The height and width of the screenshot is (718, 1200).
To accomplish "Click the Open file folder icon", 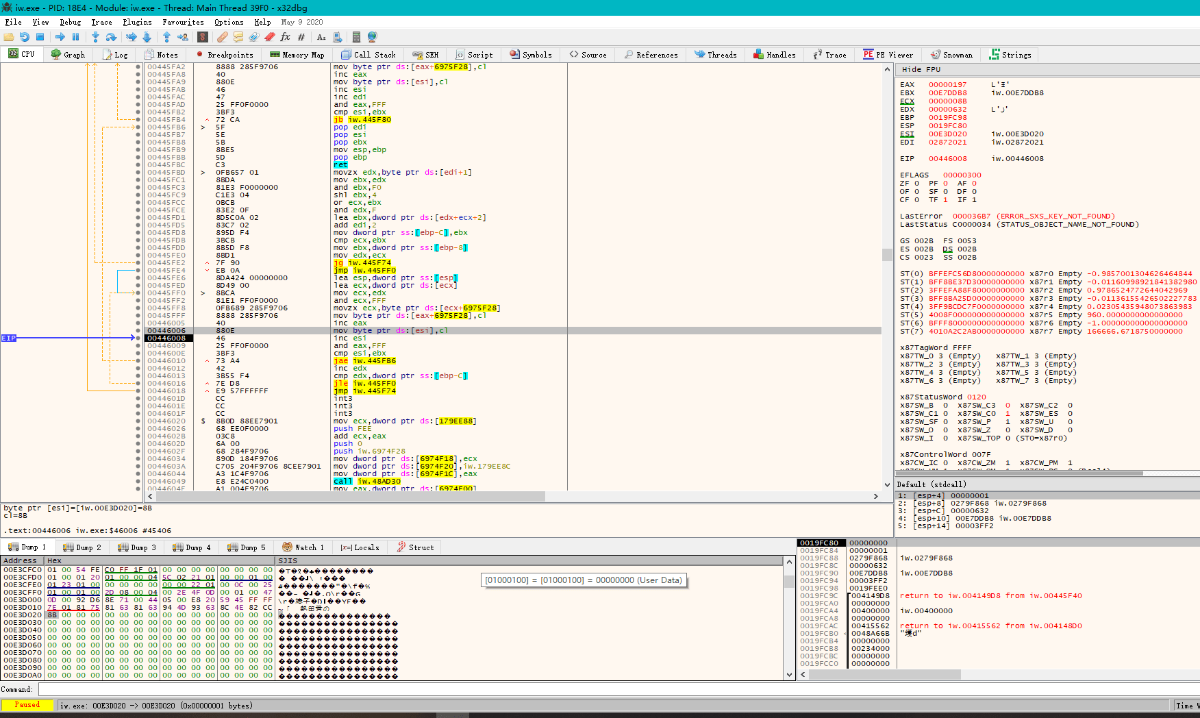I will tap(9, 37).
